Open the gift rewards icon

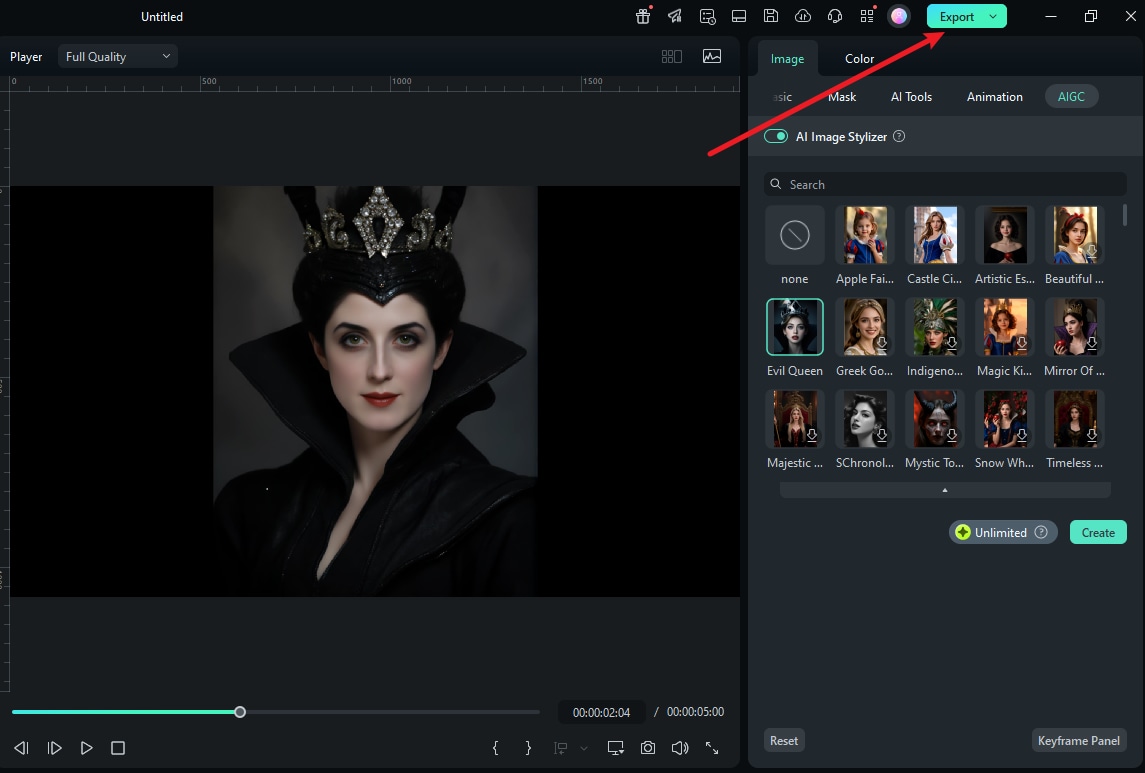[x=643, y=16]
